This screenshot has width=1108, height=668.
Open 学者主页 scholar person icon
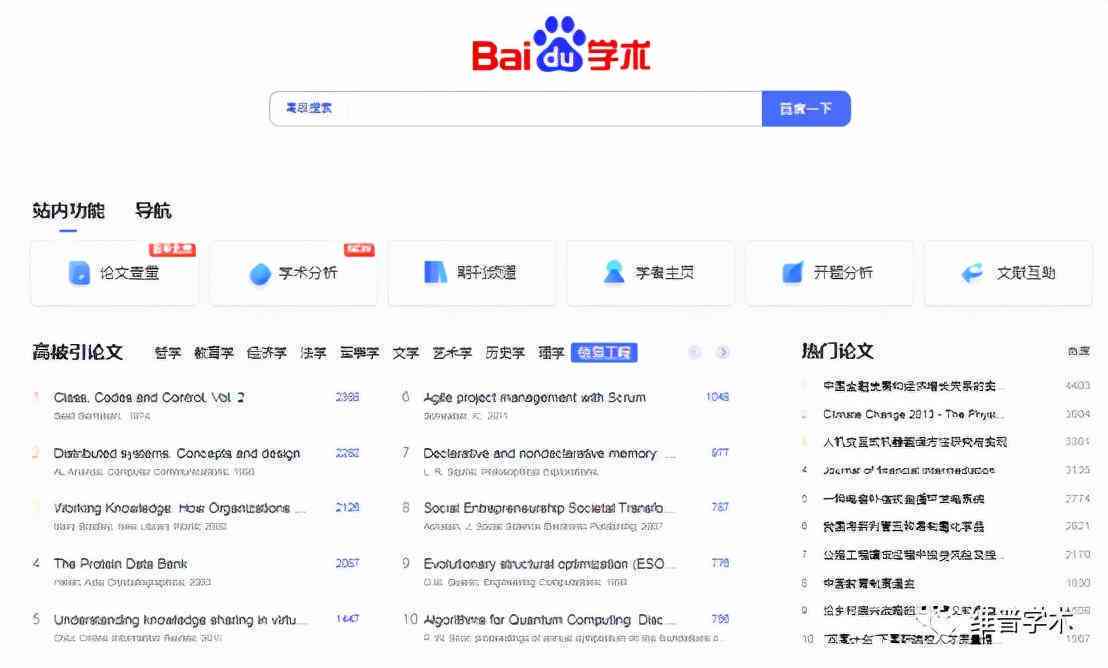613,272
